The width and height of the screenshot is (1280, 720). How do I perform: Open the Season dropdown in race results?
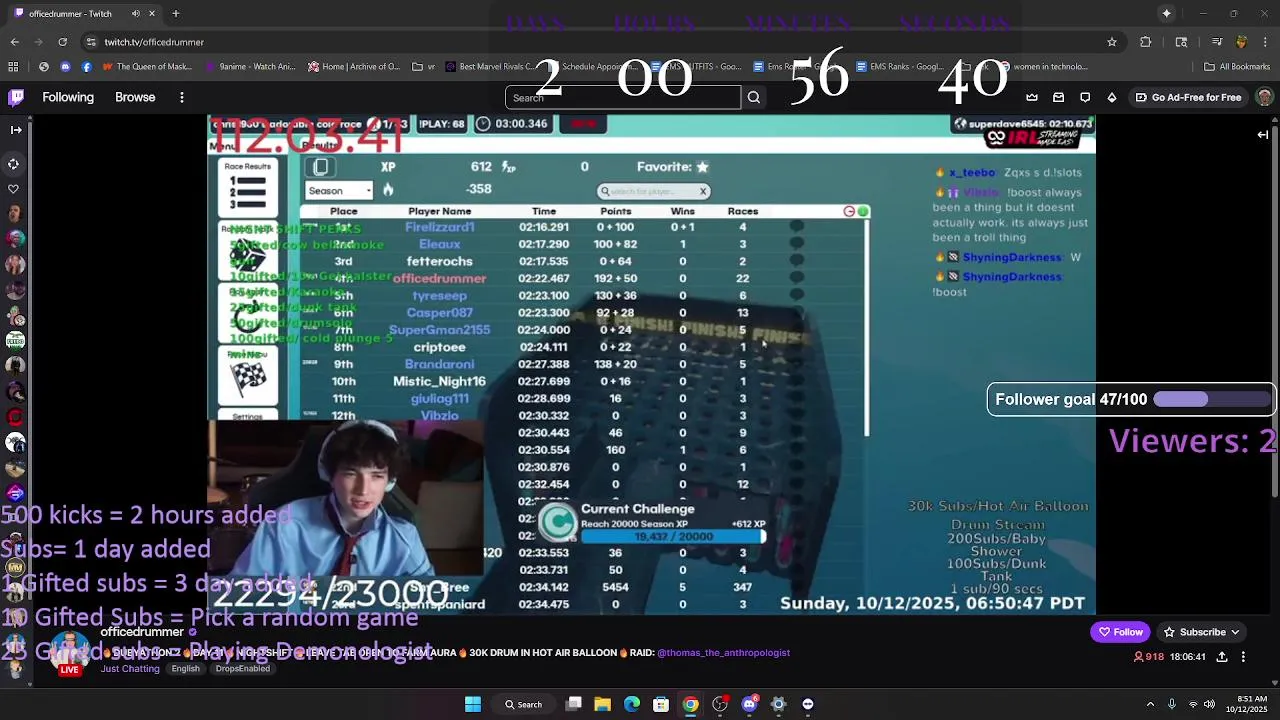(339, 191)
